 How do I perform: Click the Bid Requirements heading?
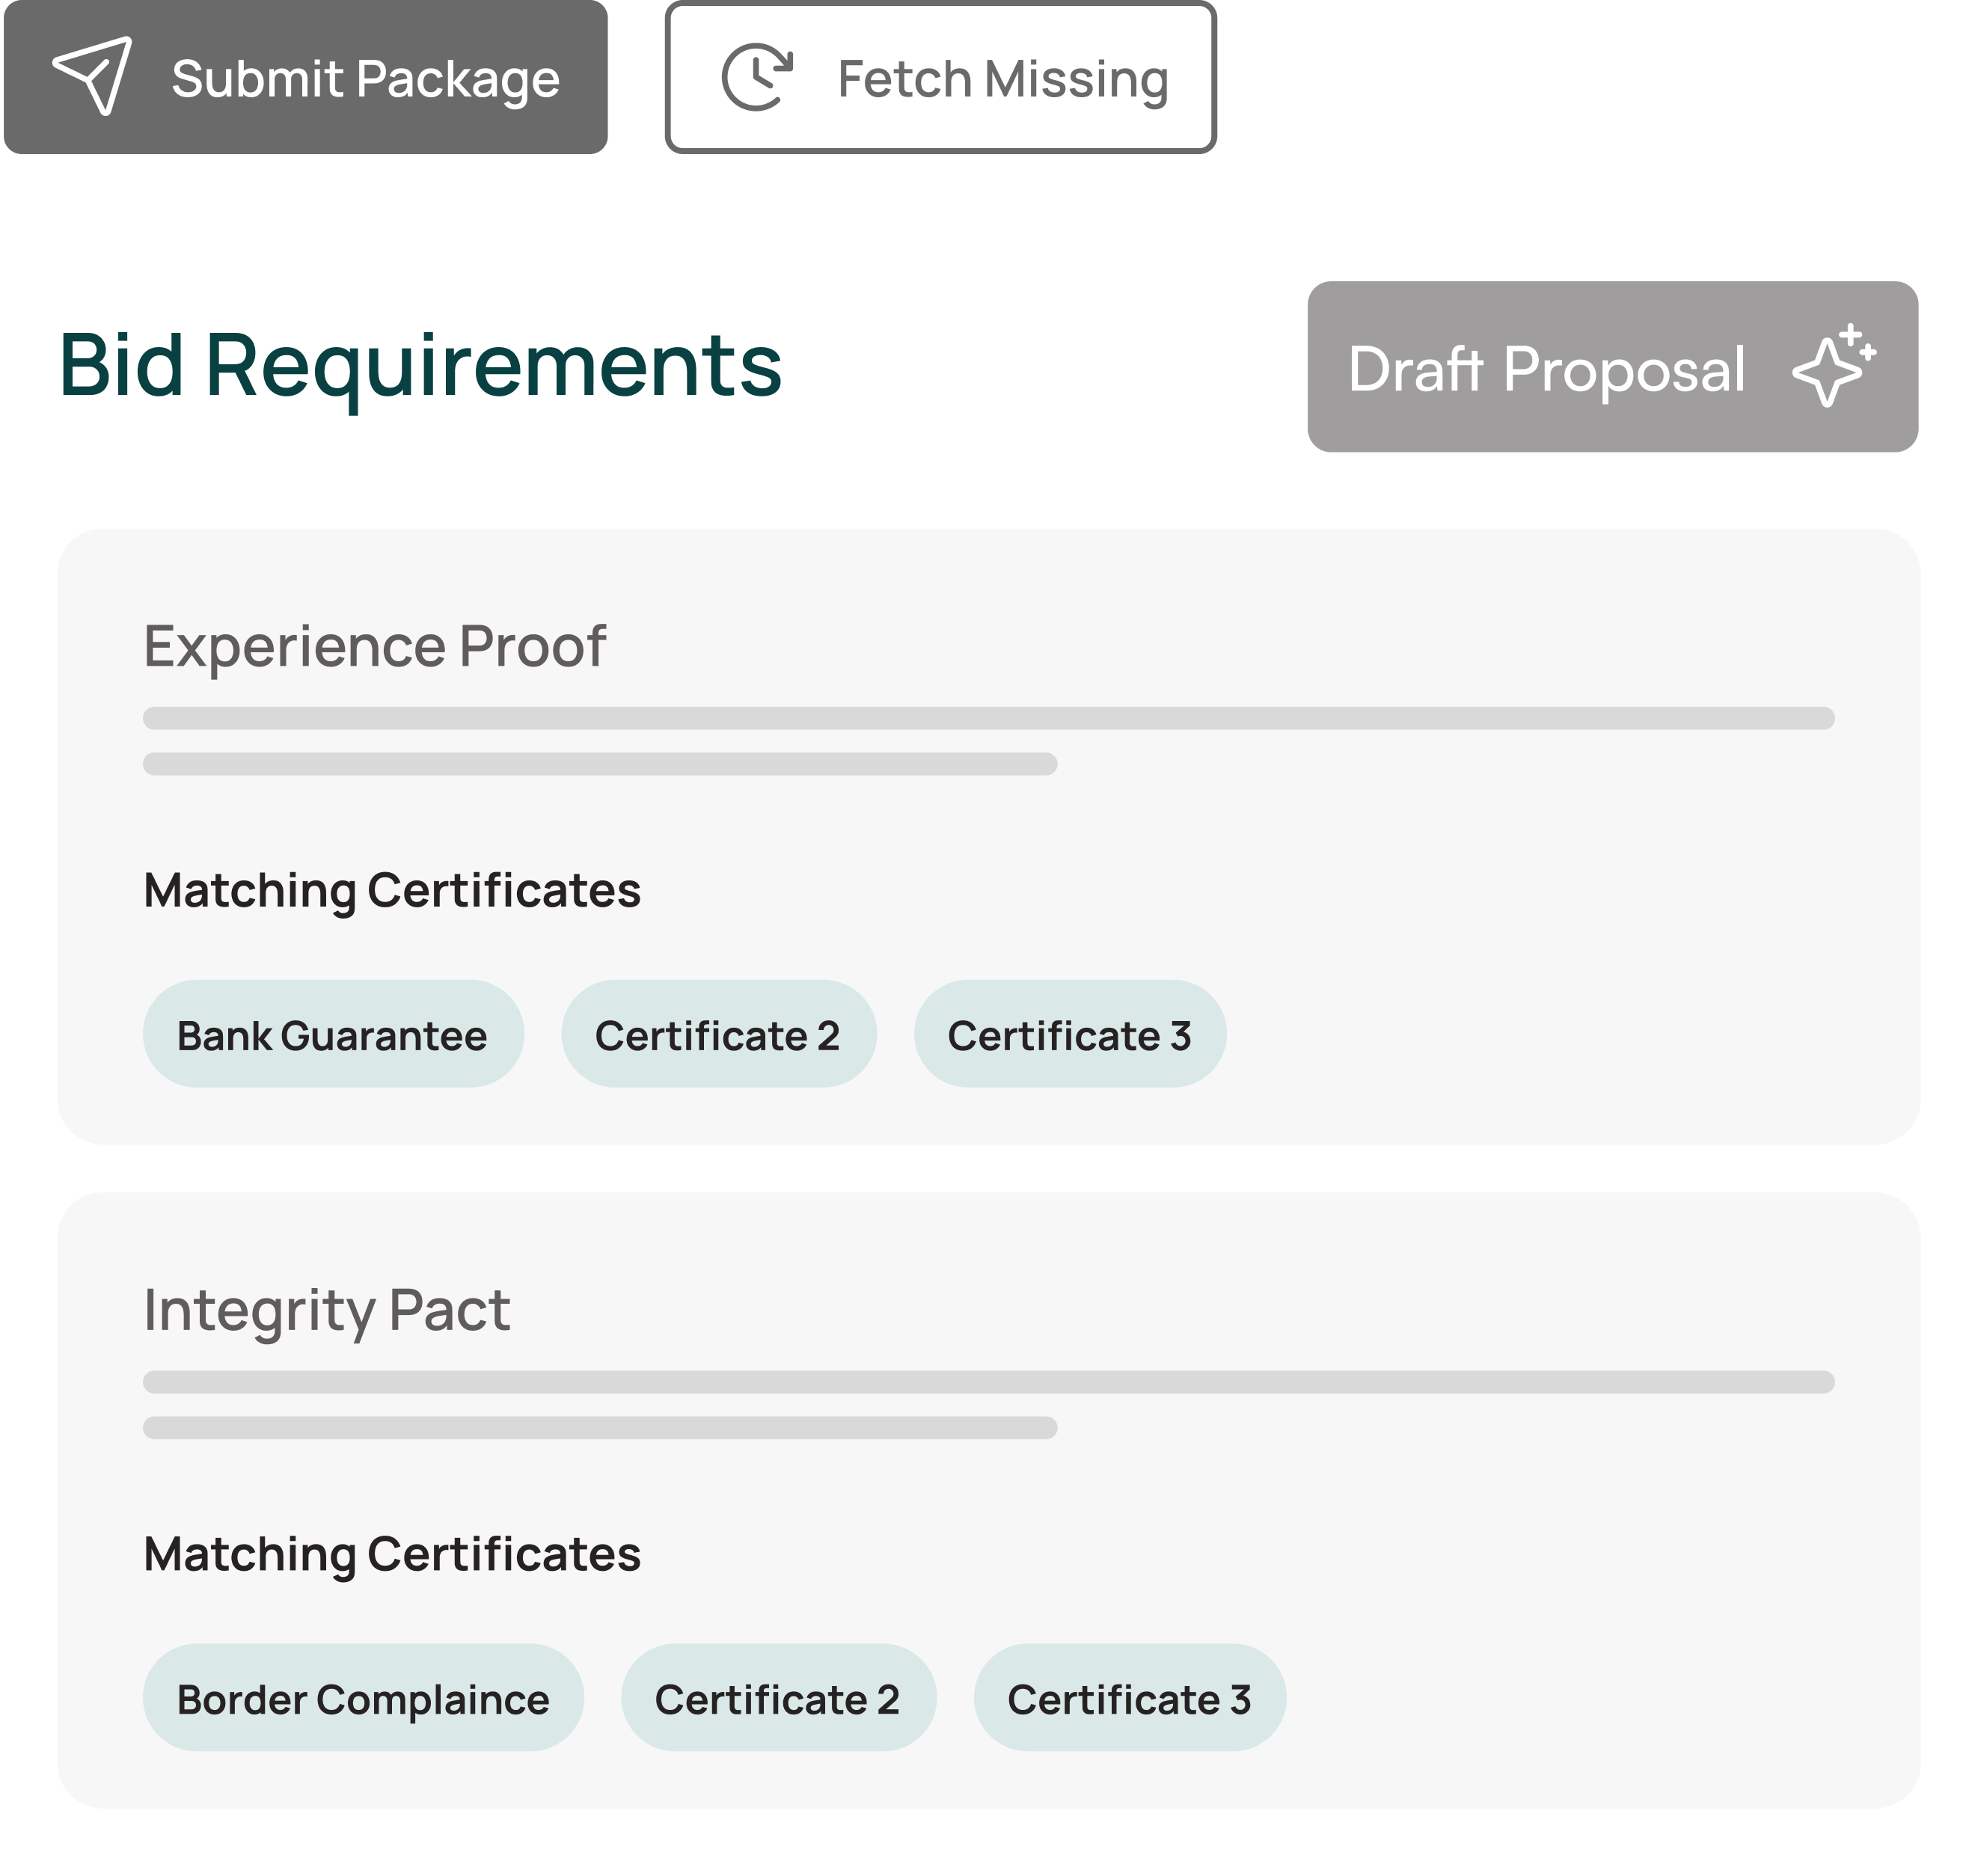[x=420, y=365]
